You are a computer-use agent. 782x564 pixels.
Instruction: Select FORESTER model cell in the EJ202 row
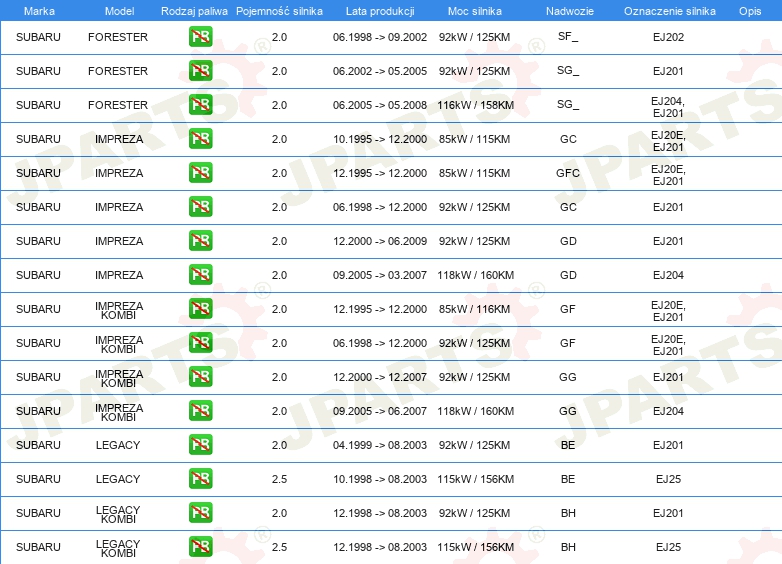click(118, 37)
